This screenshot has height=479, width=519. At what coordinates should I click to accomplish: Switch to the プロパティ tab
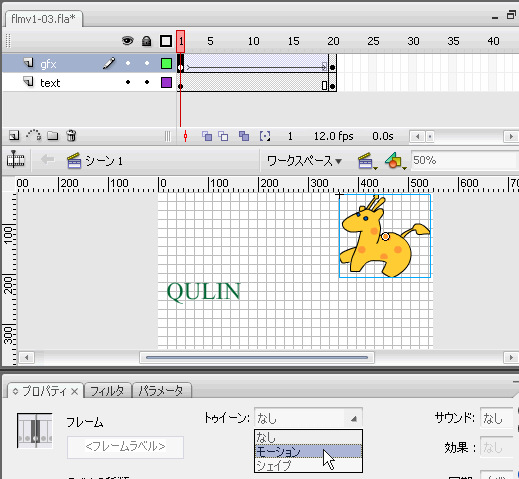click(x=45, y=391)
